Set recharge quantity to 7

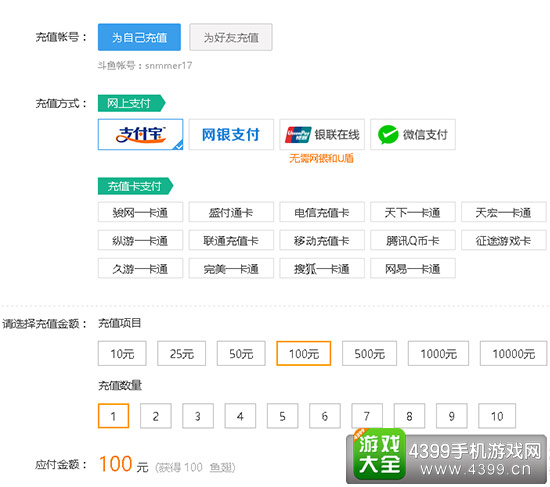point(367,416)
